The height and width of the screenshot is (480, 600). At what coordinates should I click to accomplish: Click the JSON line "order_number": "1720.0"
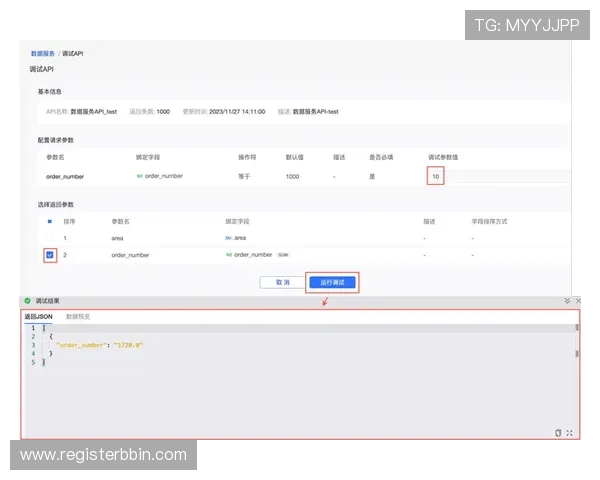click(x=99, y=345)
